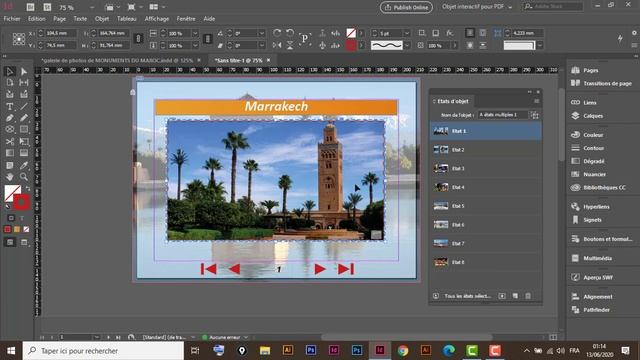Select the Page tool

[10, 83]
